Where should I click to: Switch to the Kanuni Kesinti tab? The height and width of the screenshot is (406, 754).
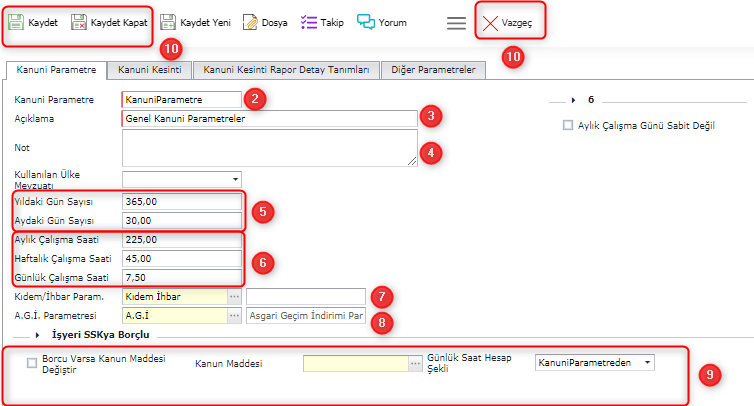[x=148, y=70]
